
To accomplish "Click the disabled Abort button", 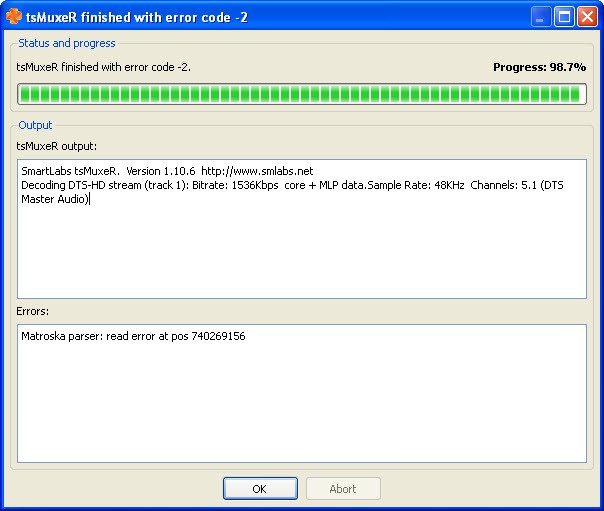I will [343, 488].
